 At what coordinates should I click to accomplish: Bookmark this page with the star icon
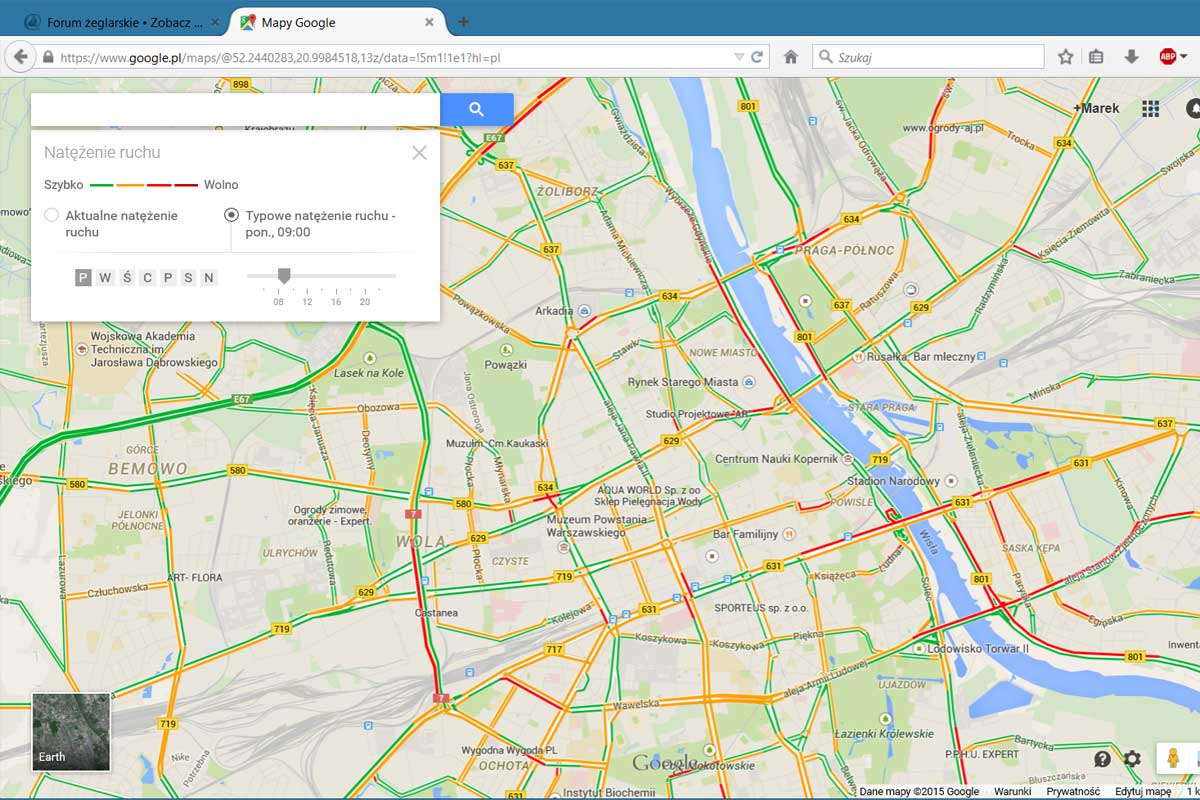[x=1066, y=57]
